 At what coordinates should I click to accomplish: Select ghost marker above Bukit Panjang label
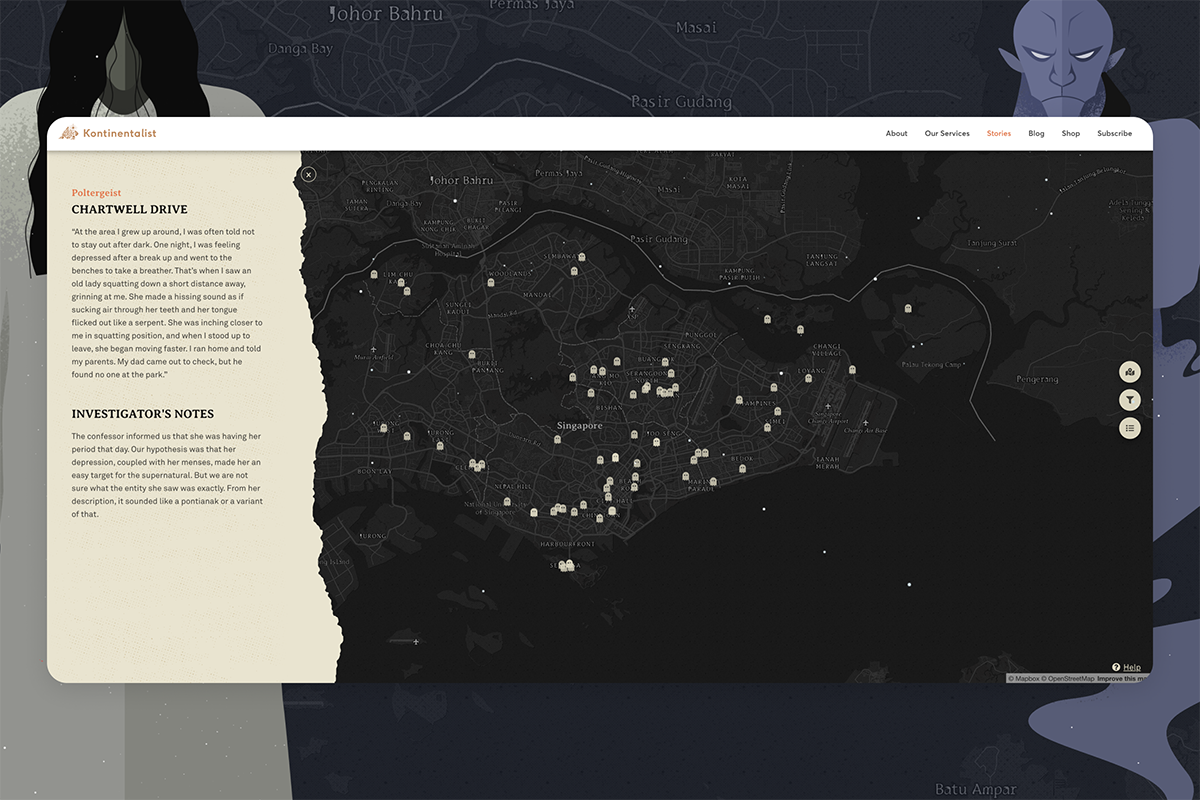[x=472, y=354]
